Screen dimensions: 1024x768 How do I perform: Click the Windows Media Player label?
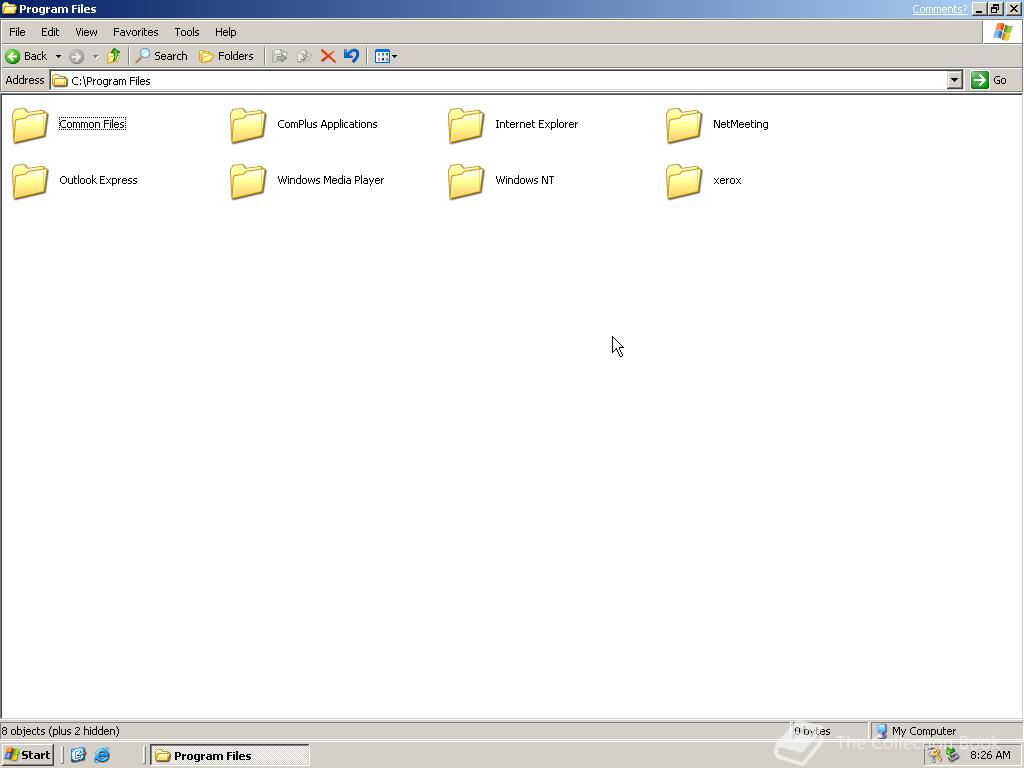[x=330, y=180]
